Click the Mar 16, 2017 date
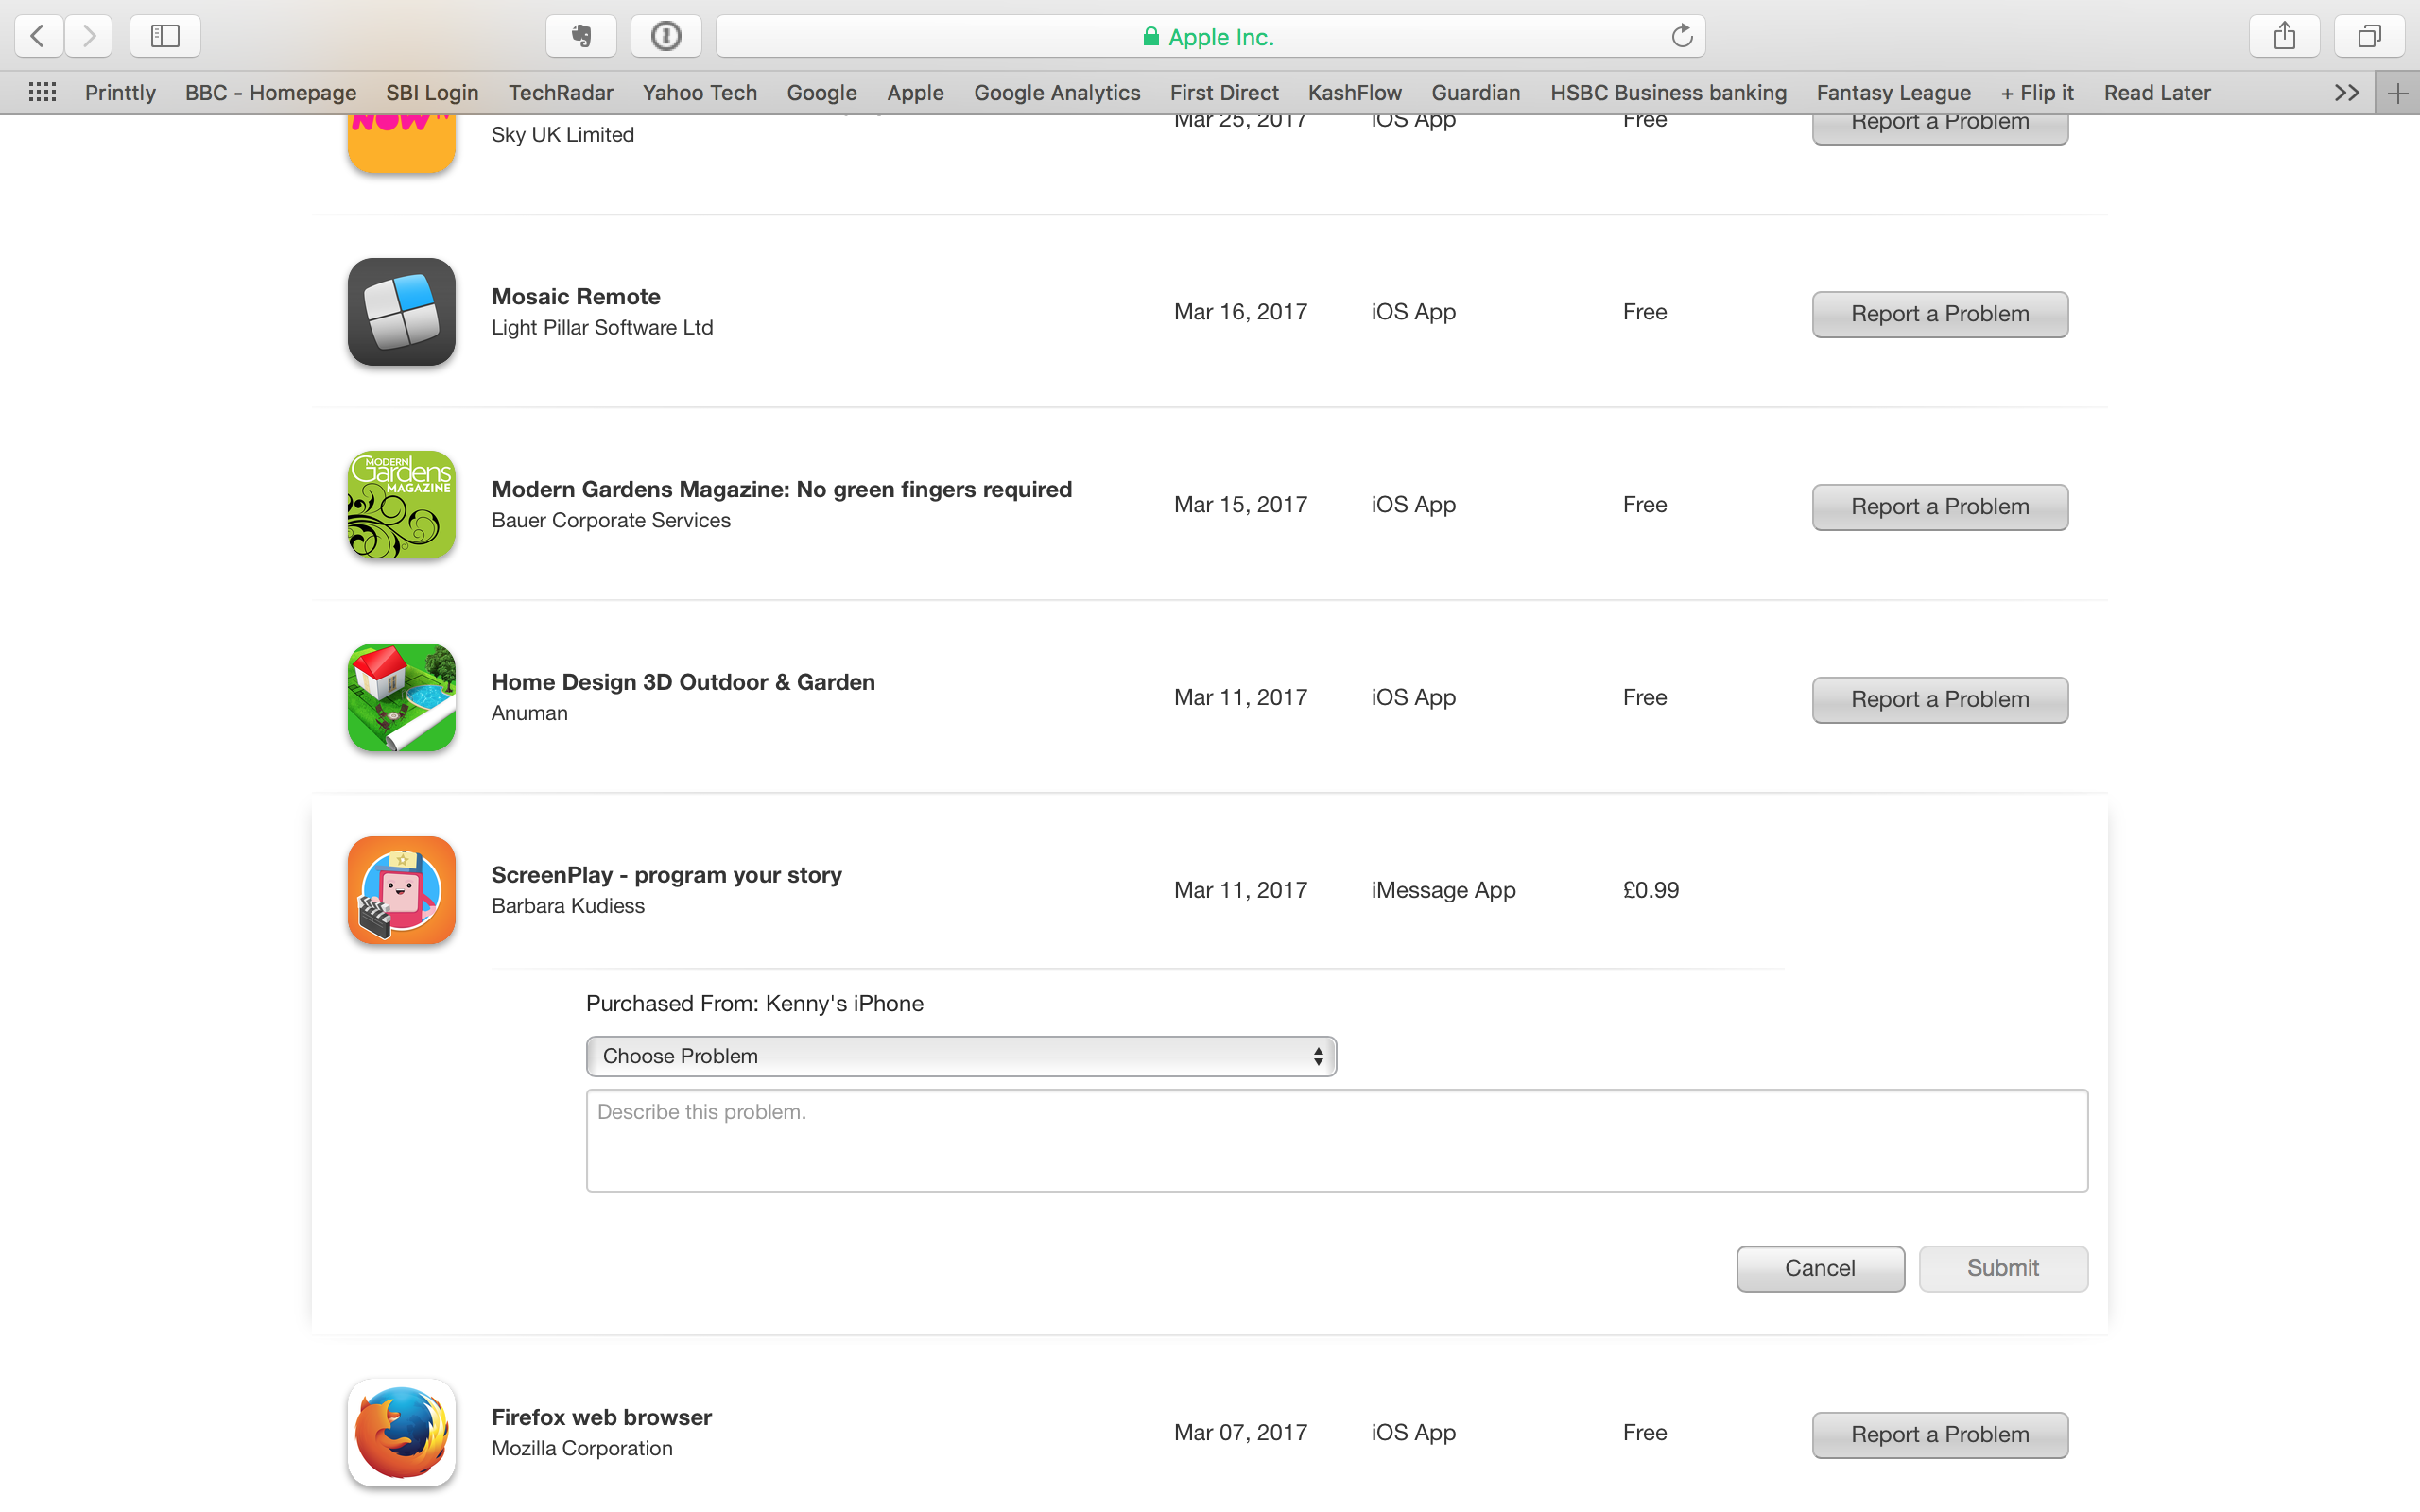The height and width of the screenshot is (1512, 2420). [x=1240, y=312]
